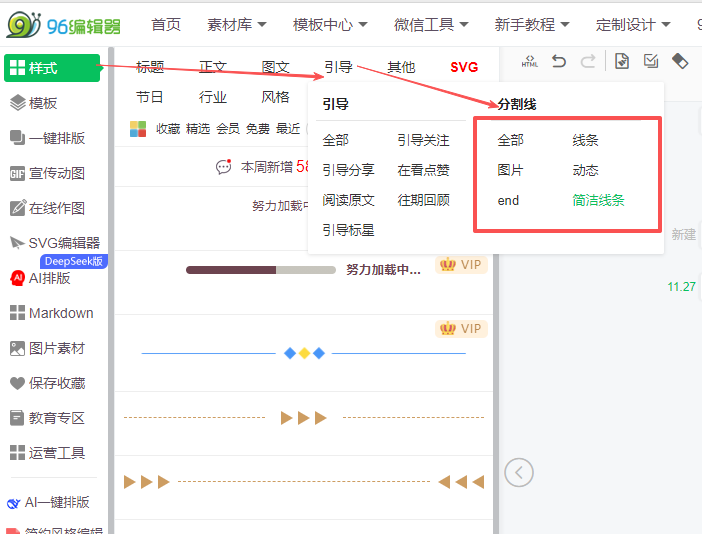Click the collapse panel left-arrow circle
702x534 pixels.
tap(518, 472)
